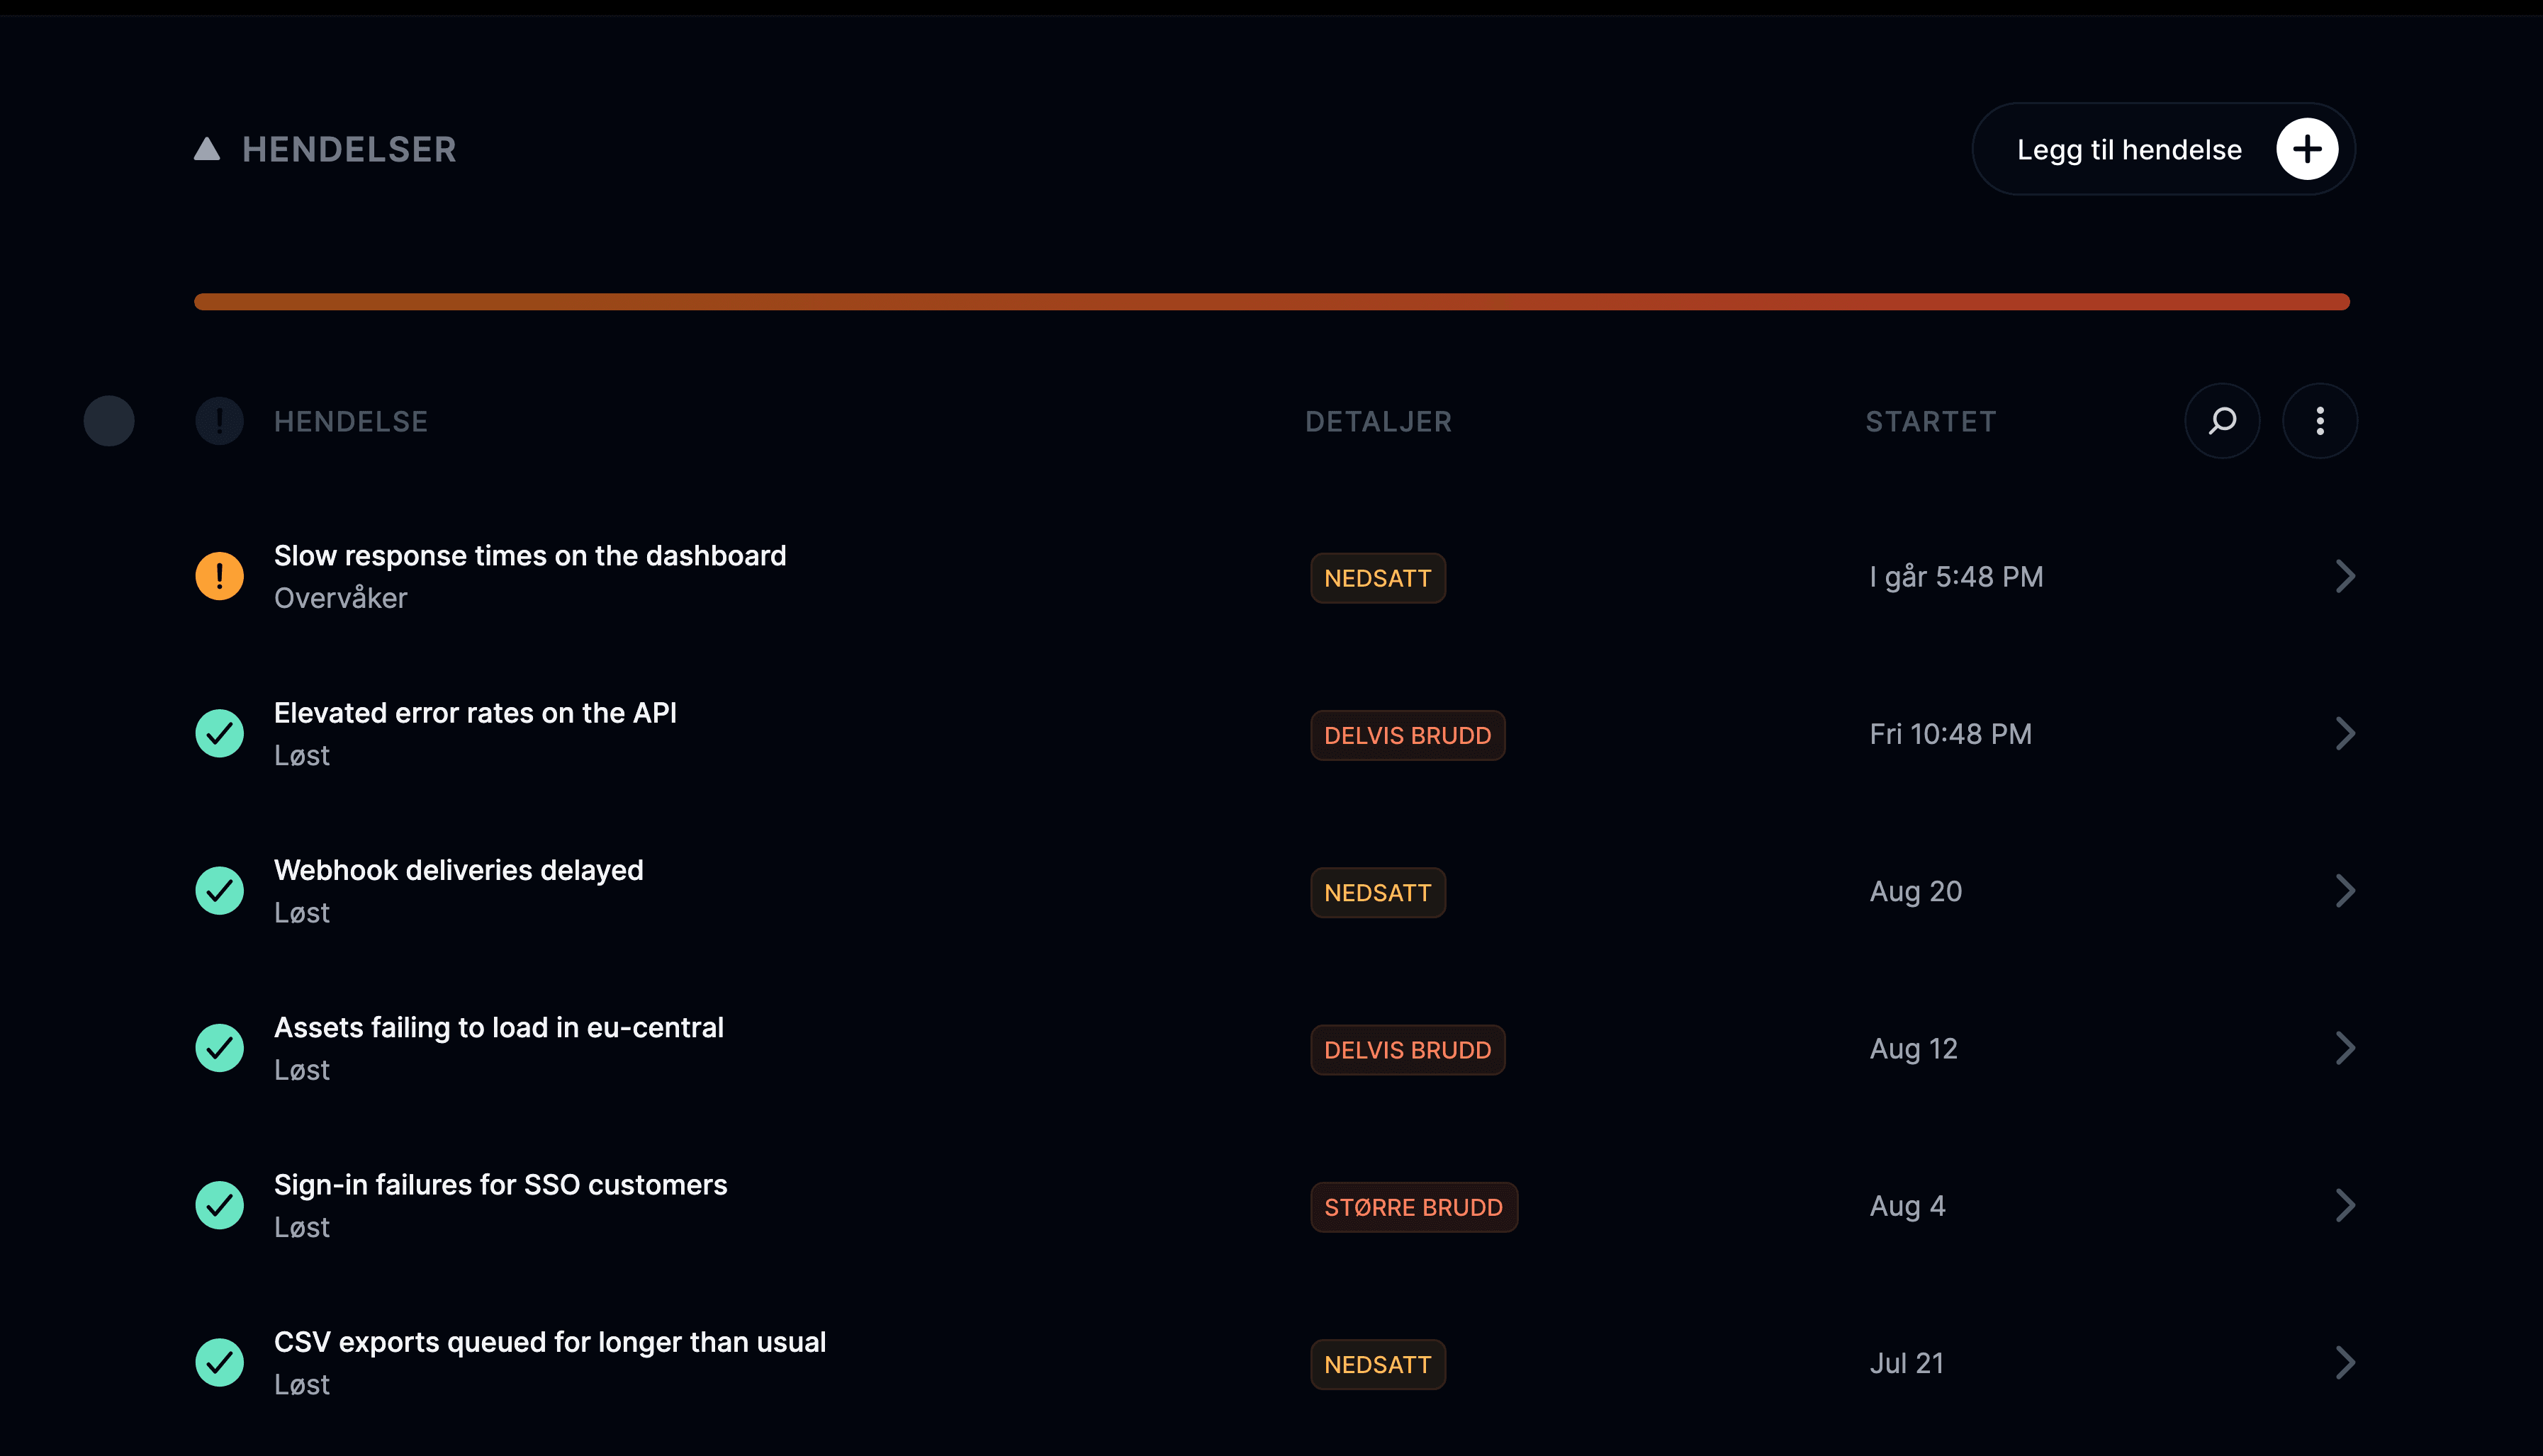
Task: Open Elevated error rates on the API
Action: point(475,713)
